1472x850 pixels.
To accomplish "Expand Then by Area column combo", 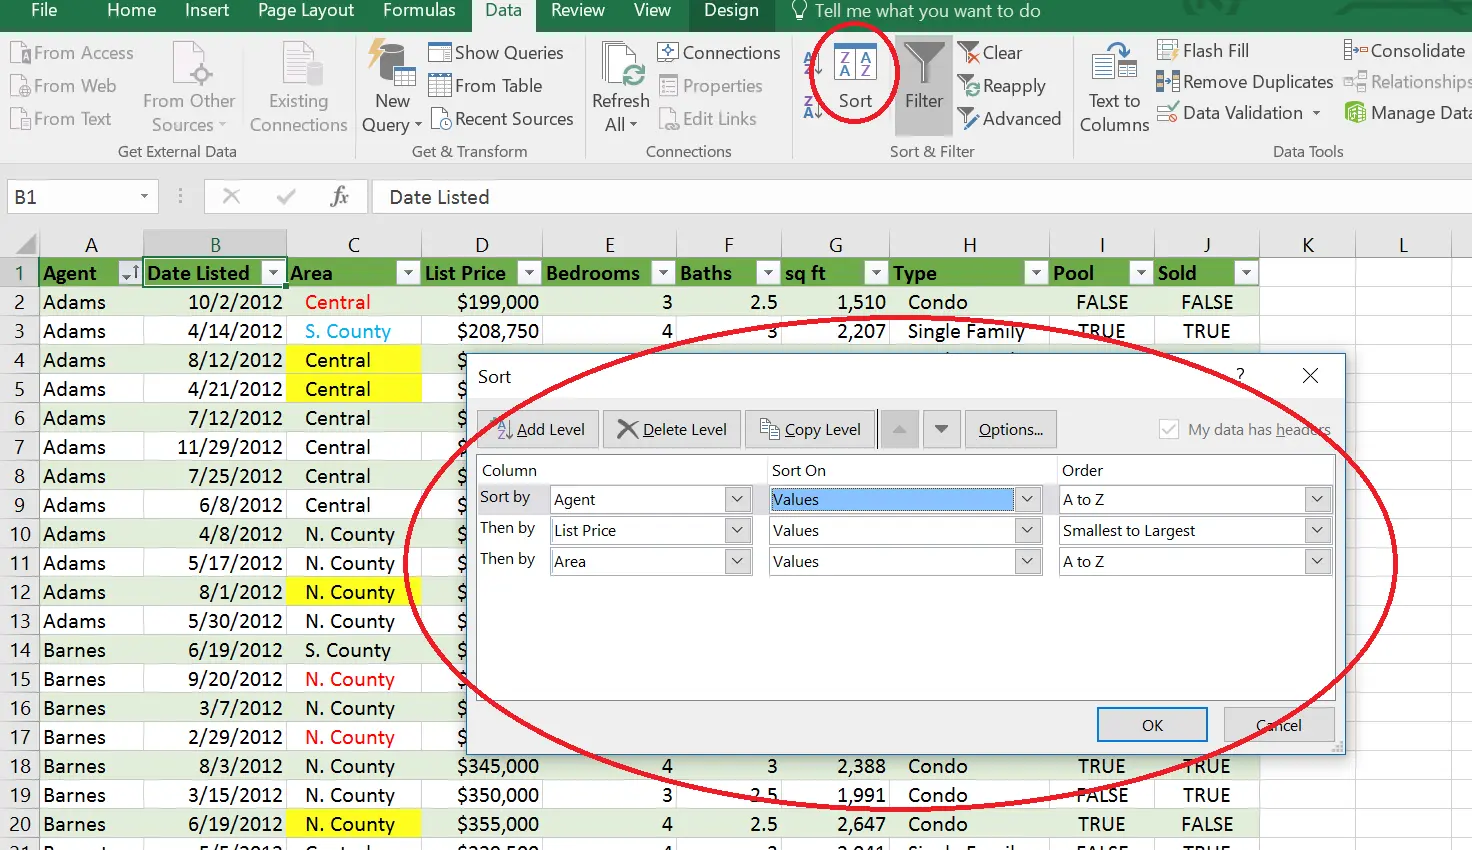I will point(738,561).
